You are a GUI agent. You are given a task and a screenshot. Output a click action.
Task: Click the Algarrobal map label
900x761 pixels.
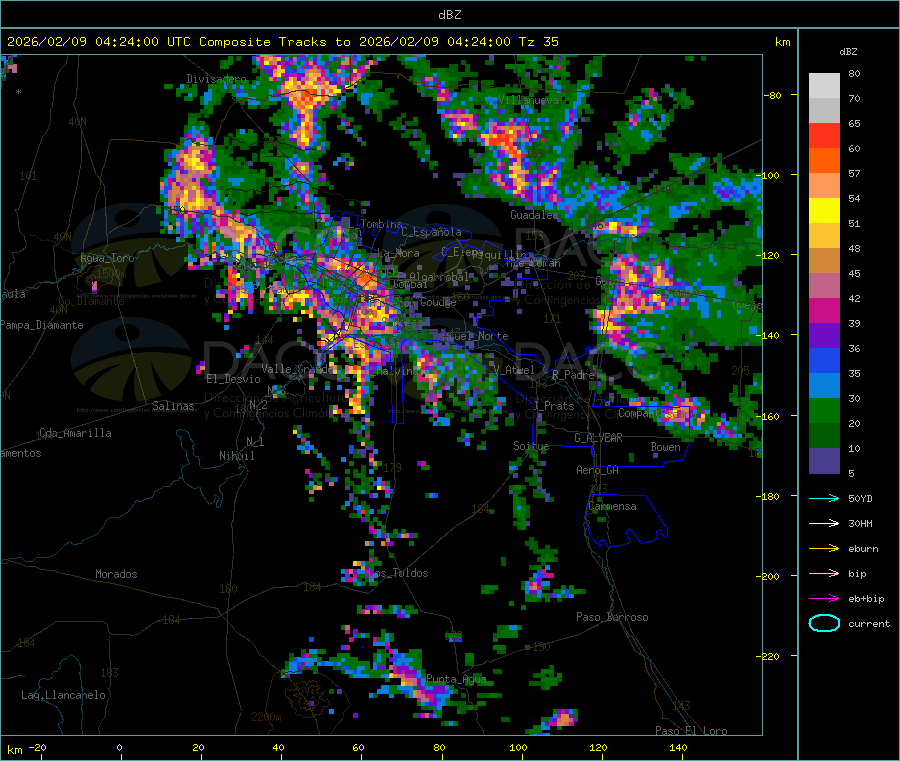coord(439,277)
